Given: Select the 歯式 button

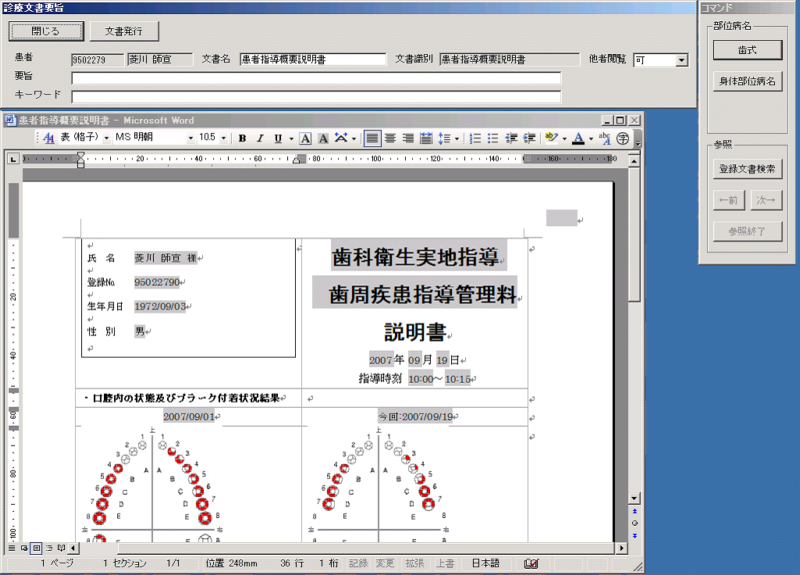Looking at the screenshot, I should coord(748,49).
